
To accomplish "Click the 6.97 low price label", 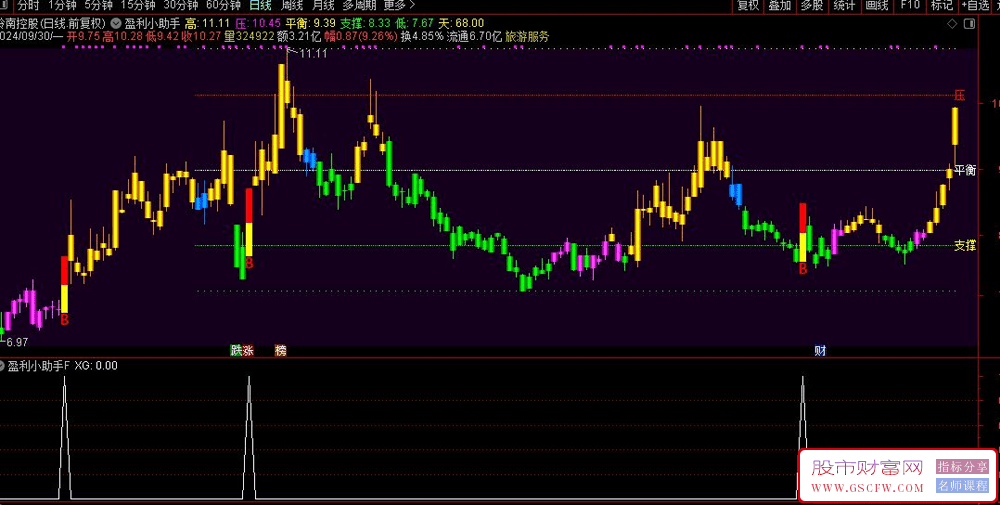I will click(17, 342).
